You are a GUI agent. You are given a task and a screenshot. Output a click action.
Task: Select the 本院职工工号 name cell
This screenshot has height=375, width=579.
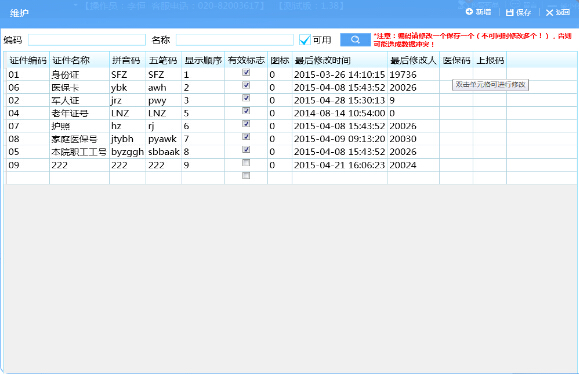pyautogui.click(x=79, y=152)
